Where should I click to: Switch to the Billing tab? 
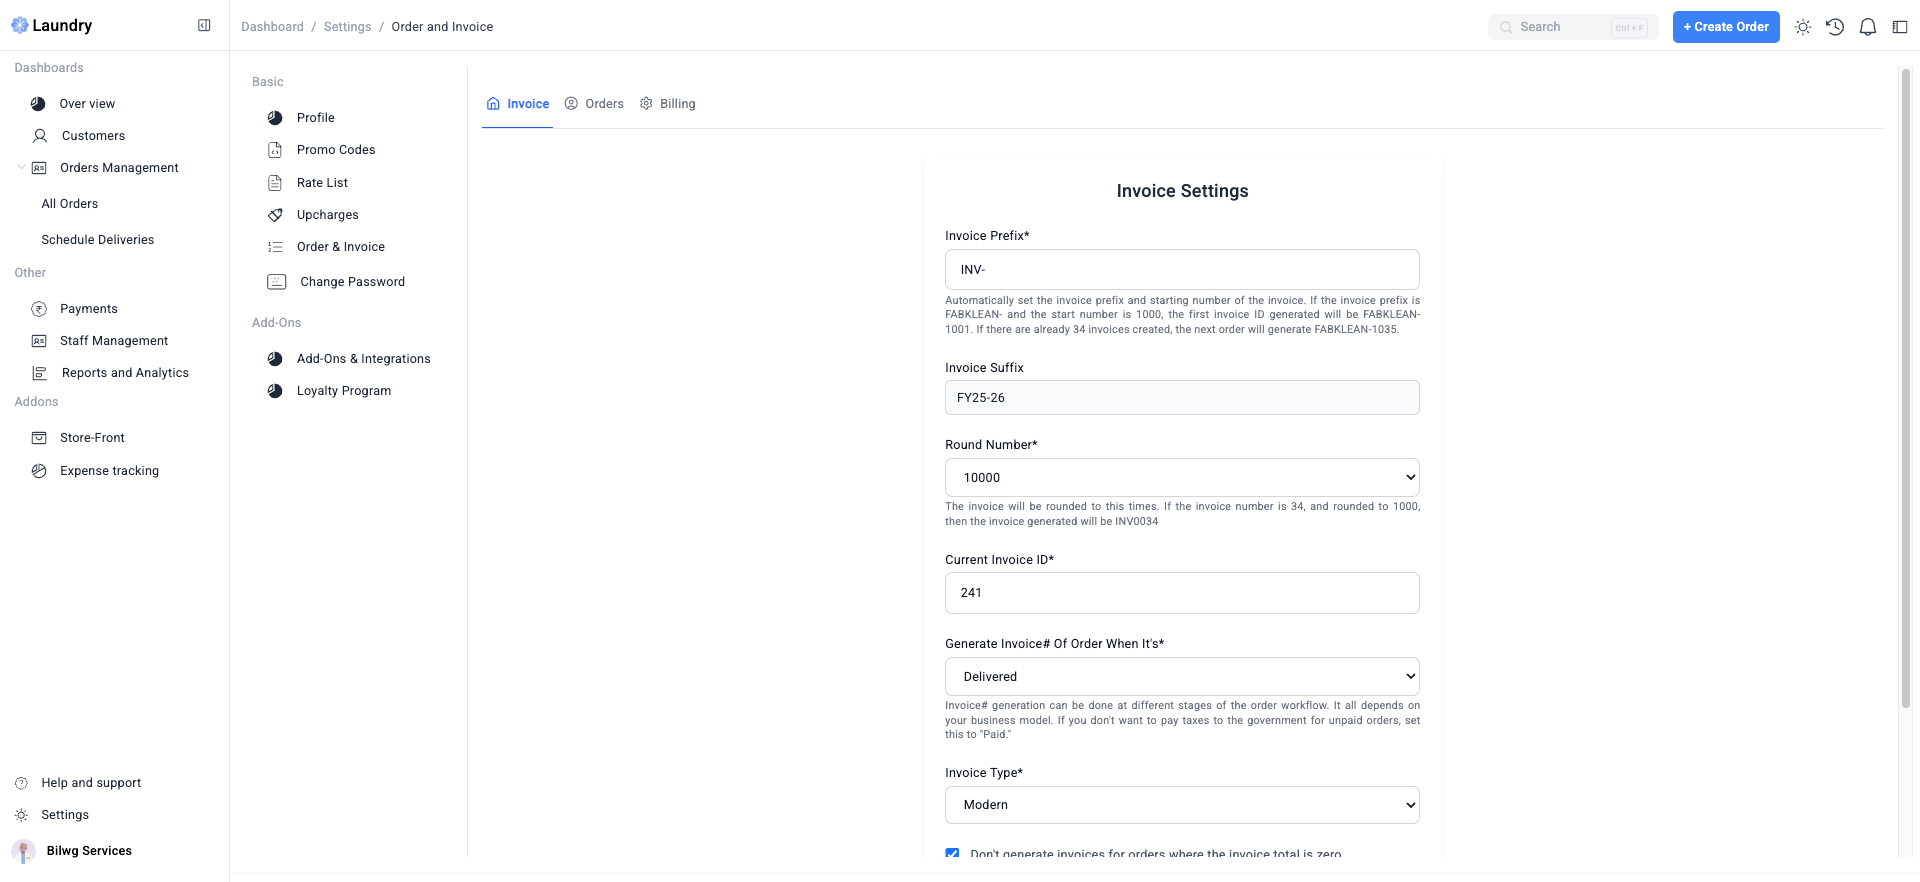[x=667, y=104]
